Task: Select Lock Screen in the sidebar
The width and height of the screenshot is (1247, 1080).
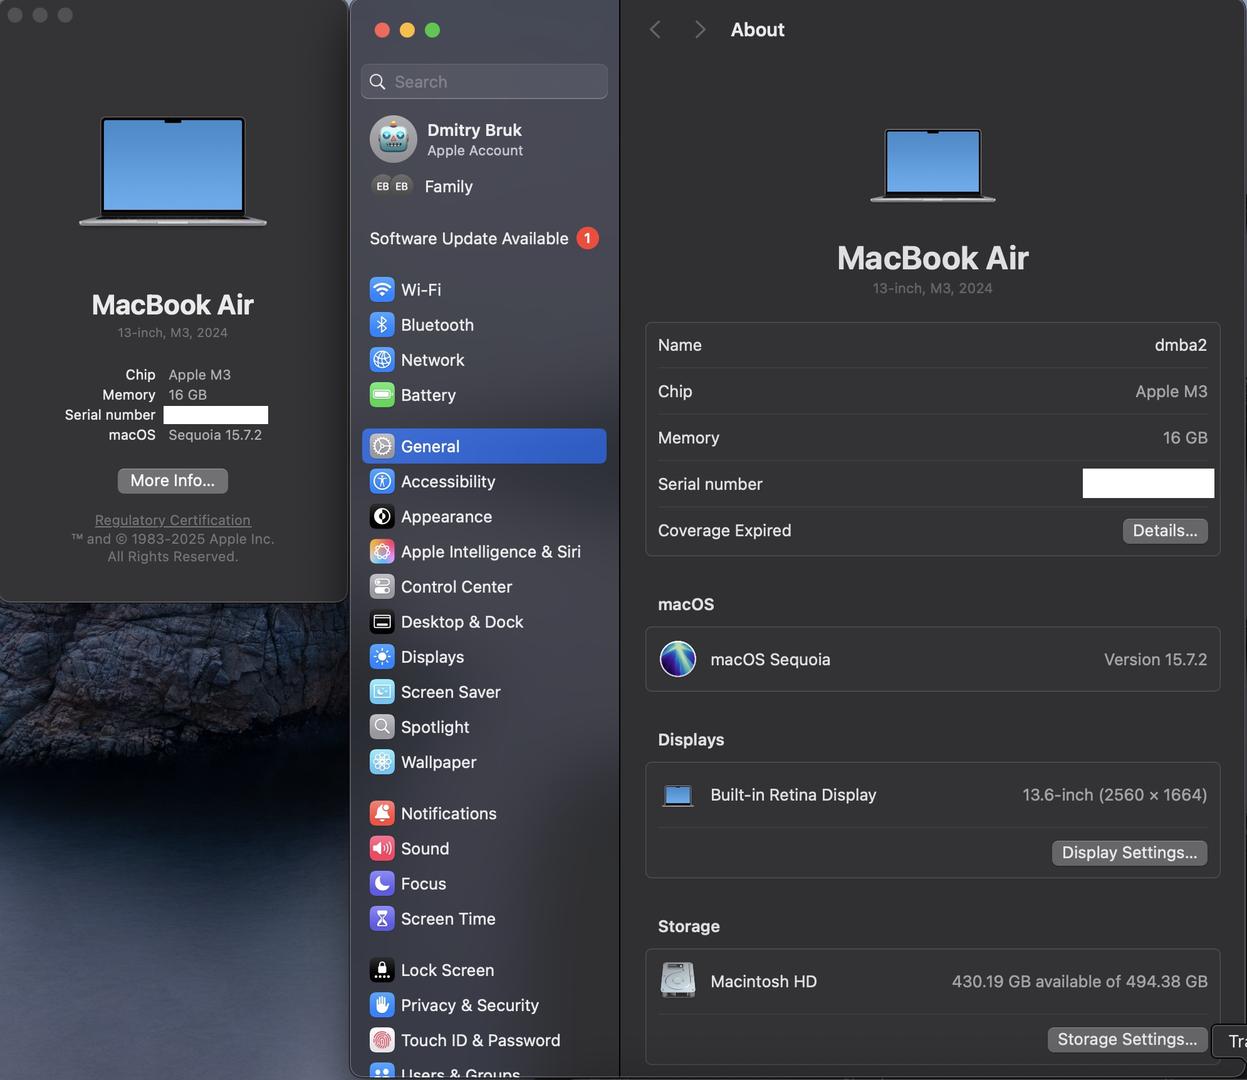Action: [447, 970]
